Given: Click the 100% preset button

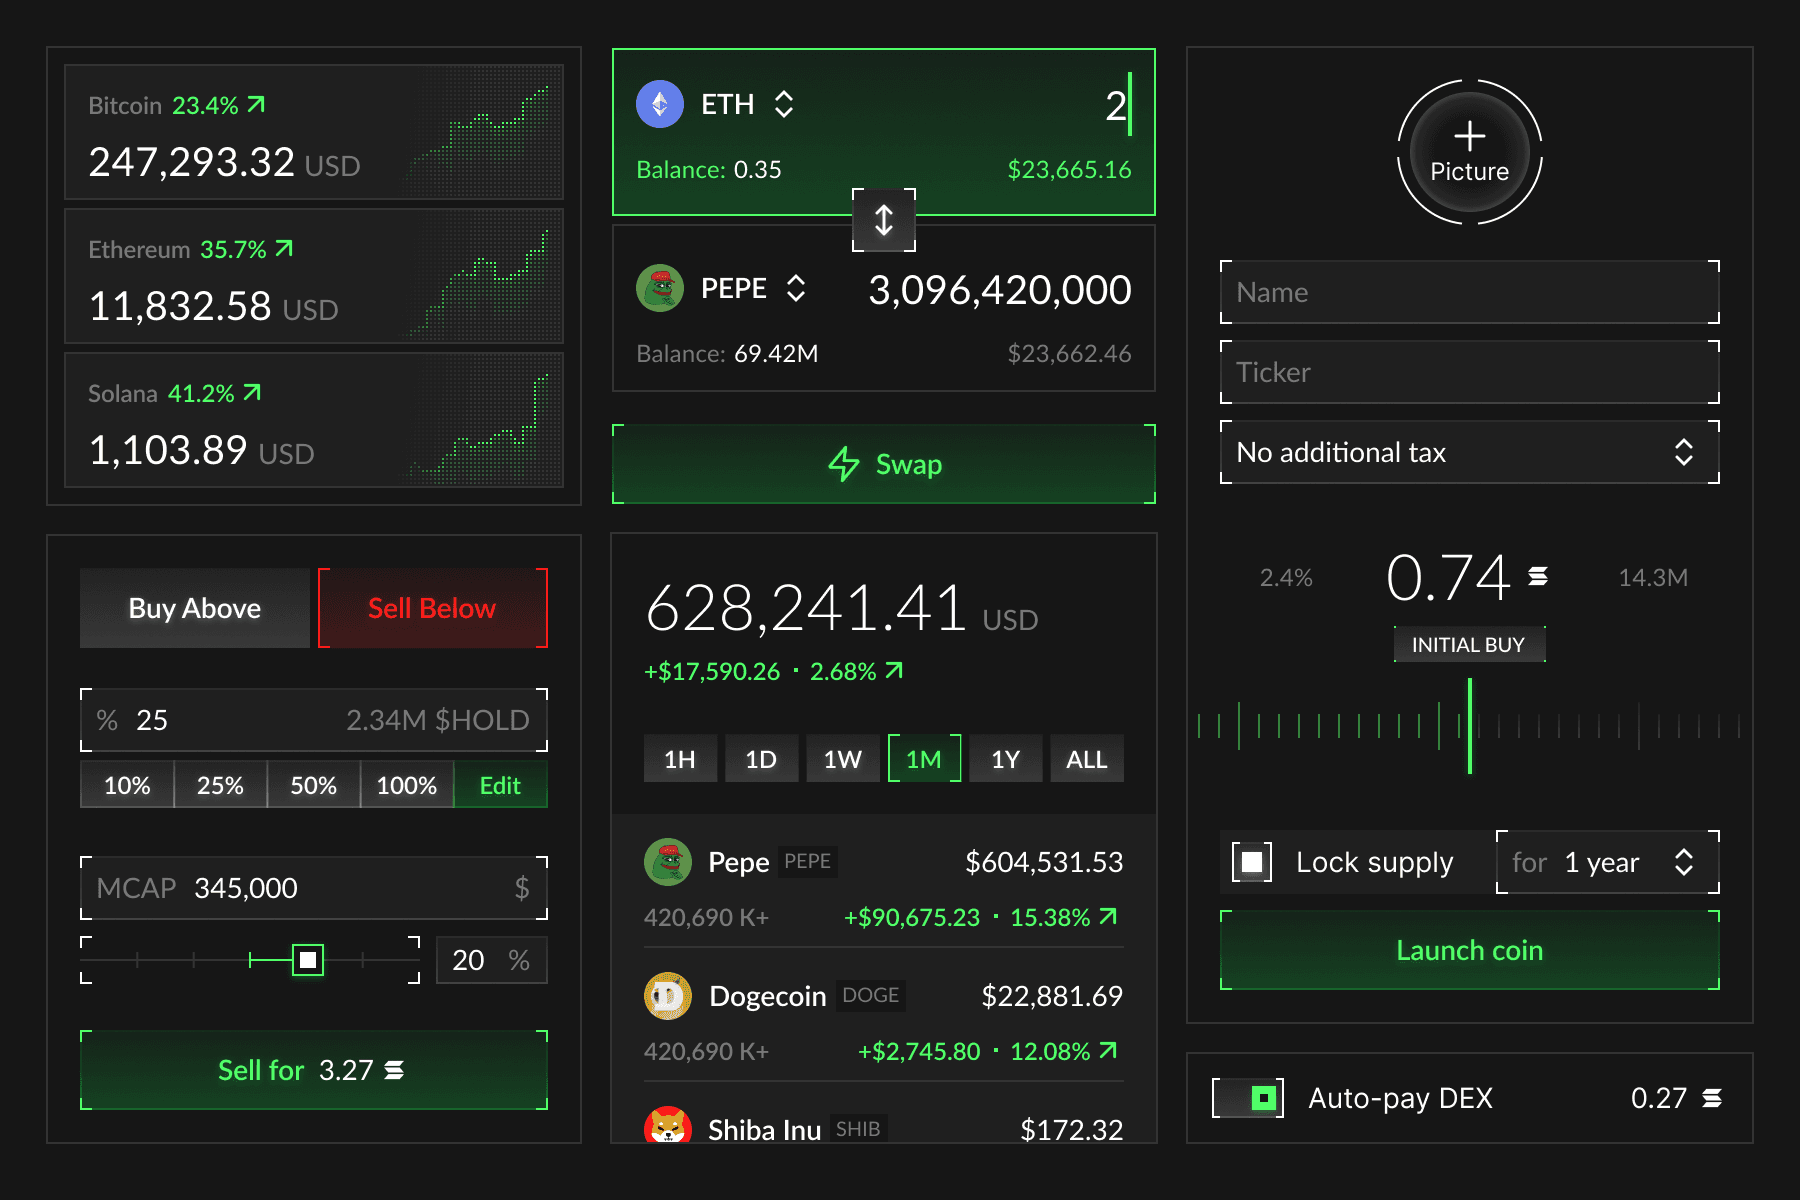Looking at the screenshot, I should [x=407, y=785].
